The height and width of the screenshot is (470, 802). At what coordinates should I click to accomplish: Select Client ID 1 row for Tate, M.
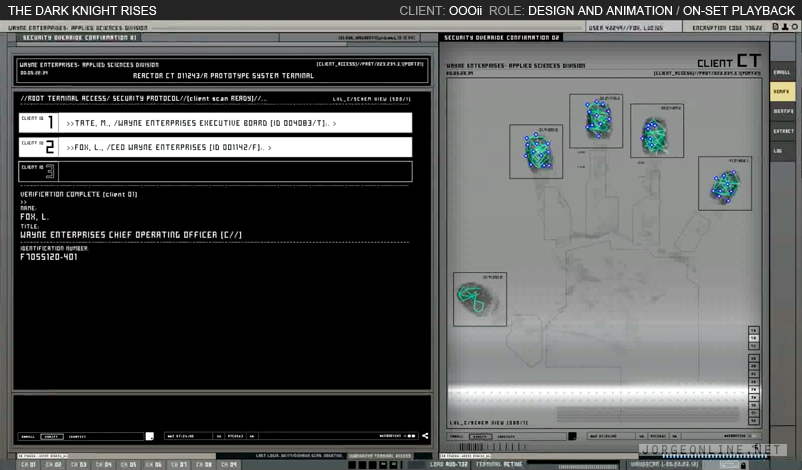tap(215, 123)
